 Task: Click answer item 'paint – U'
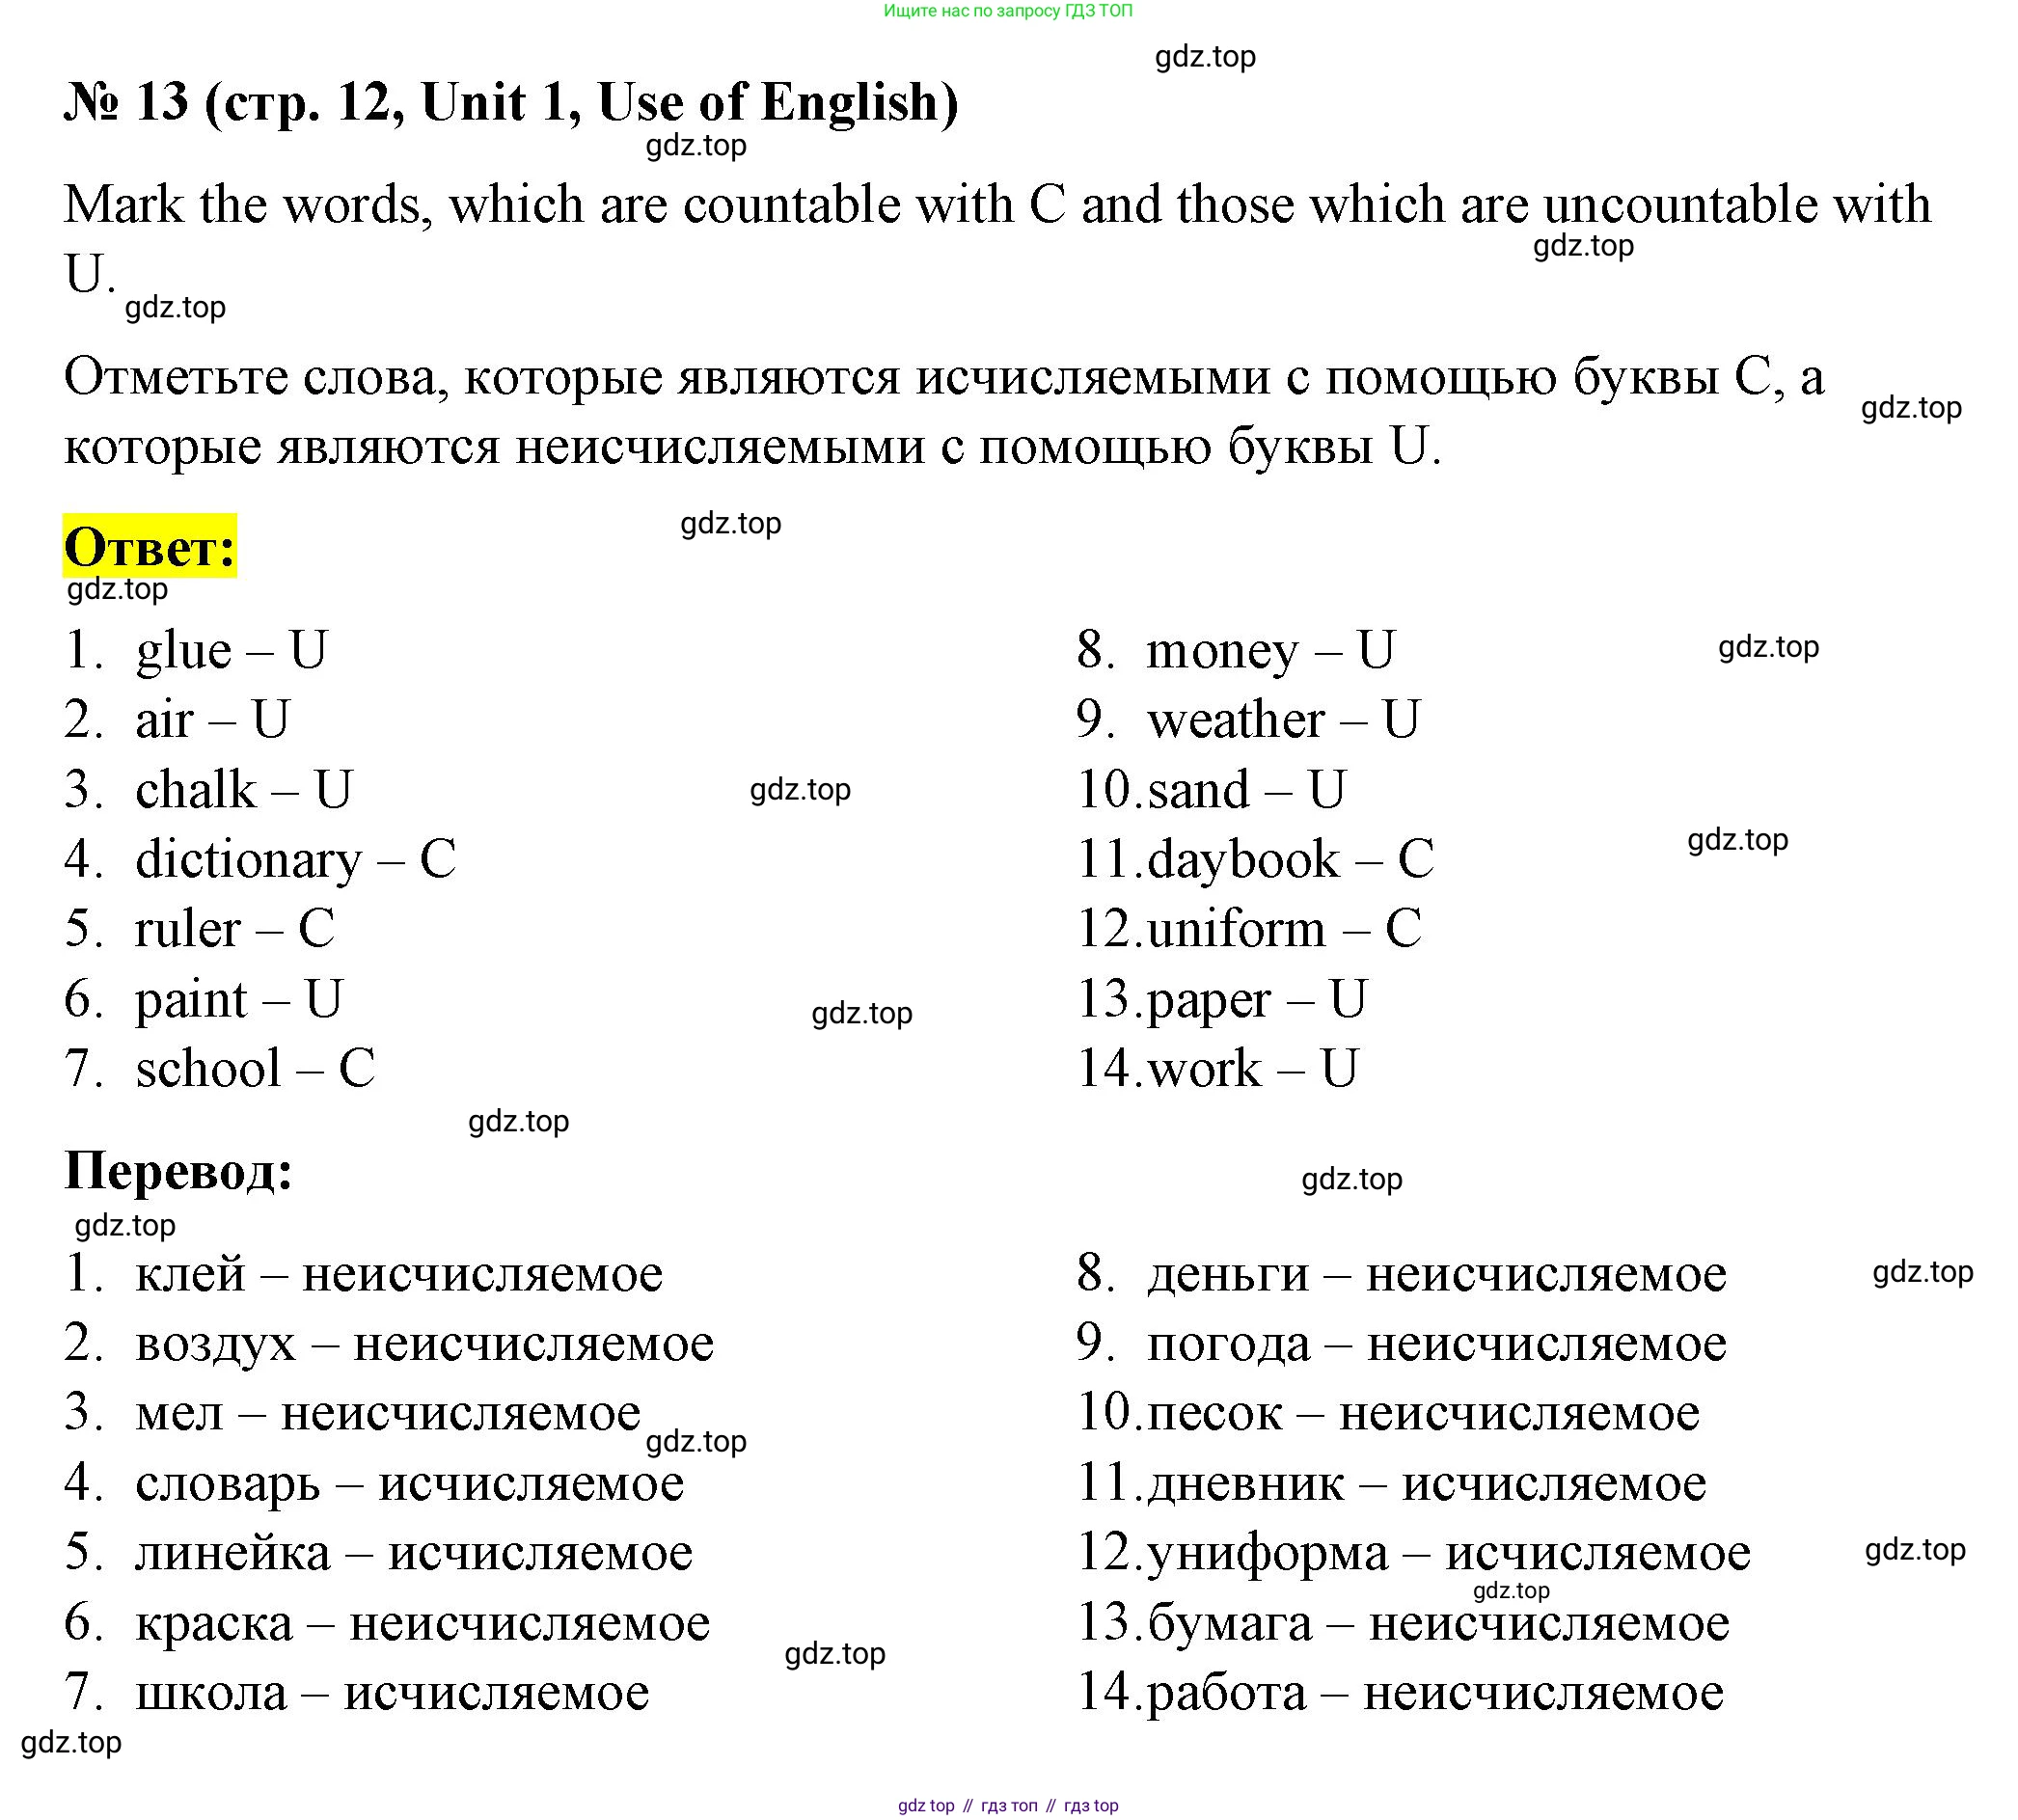pyautogui.click(x=238, y=999)
